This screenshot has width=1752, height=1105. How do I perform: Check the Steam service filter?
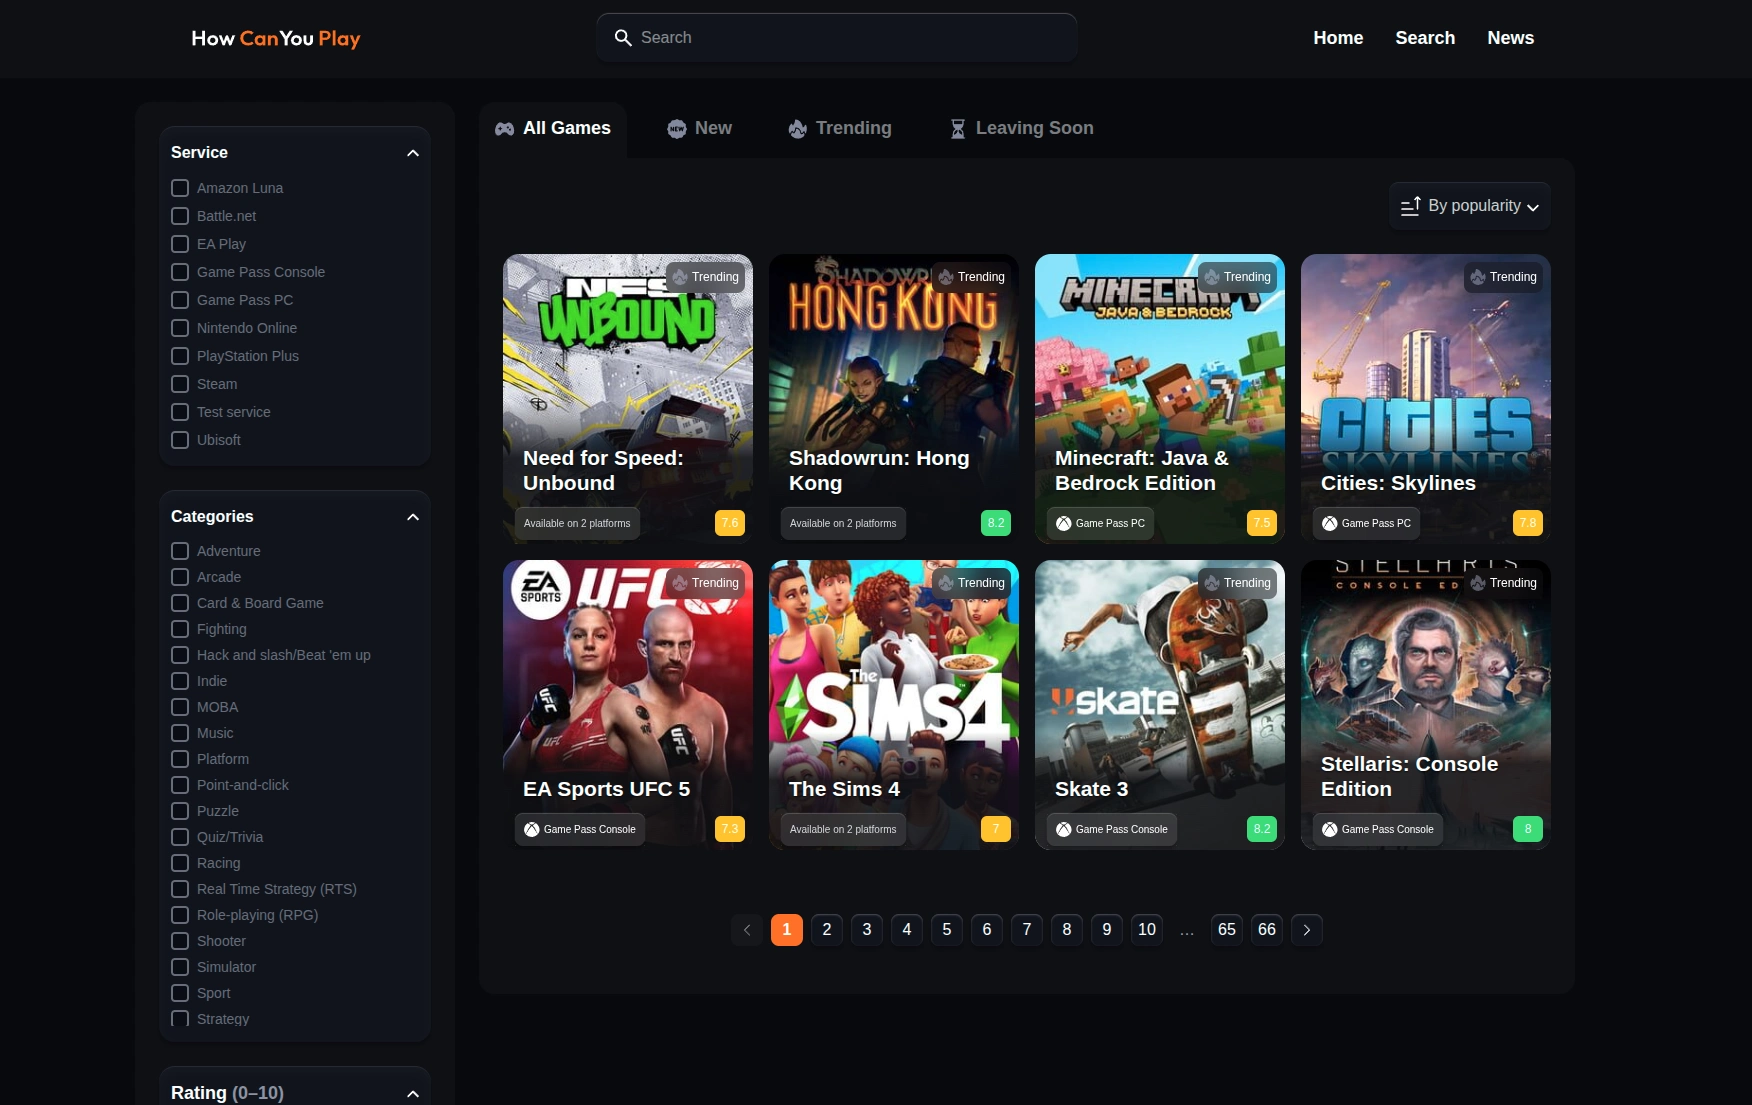[x=180, y=384]
